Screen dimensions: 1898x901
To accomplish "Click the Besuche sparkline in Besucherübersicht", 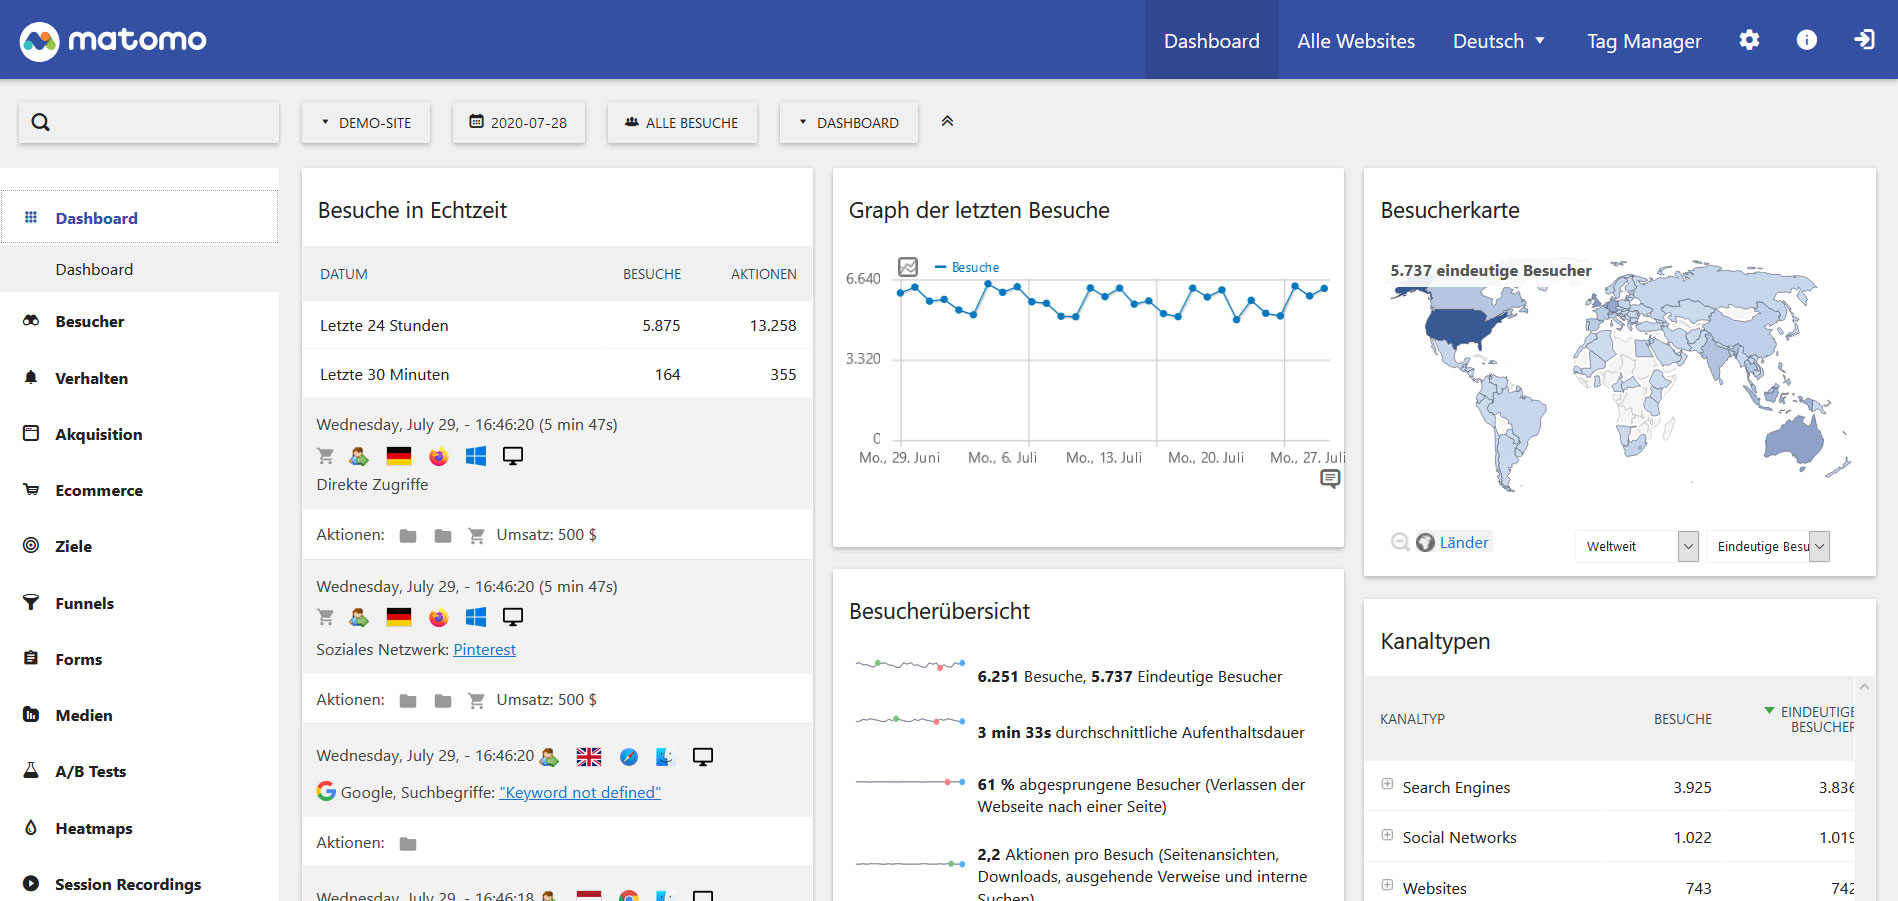I will 910,665.
